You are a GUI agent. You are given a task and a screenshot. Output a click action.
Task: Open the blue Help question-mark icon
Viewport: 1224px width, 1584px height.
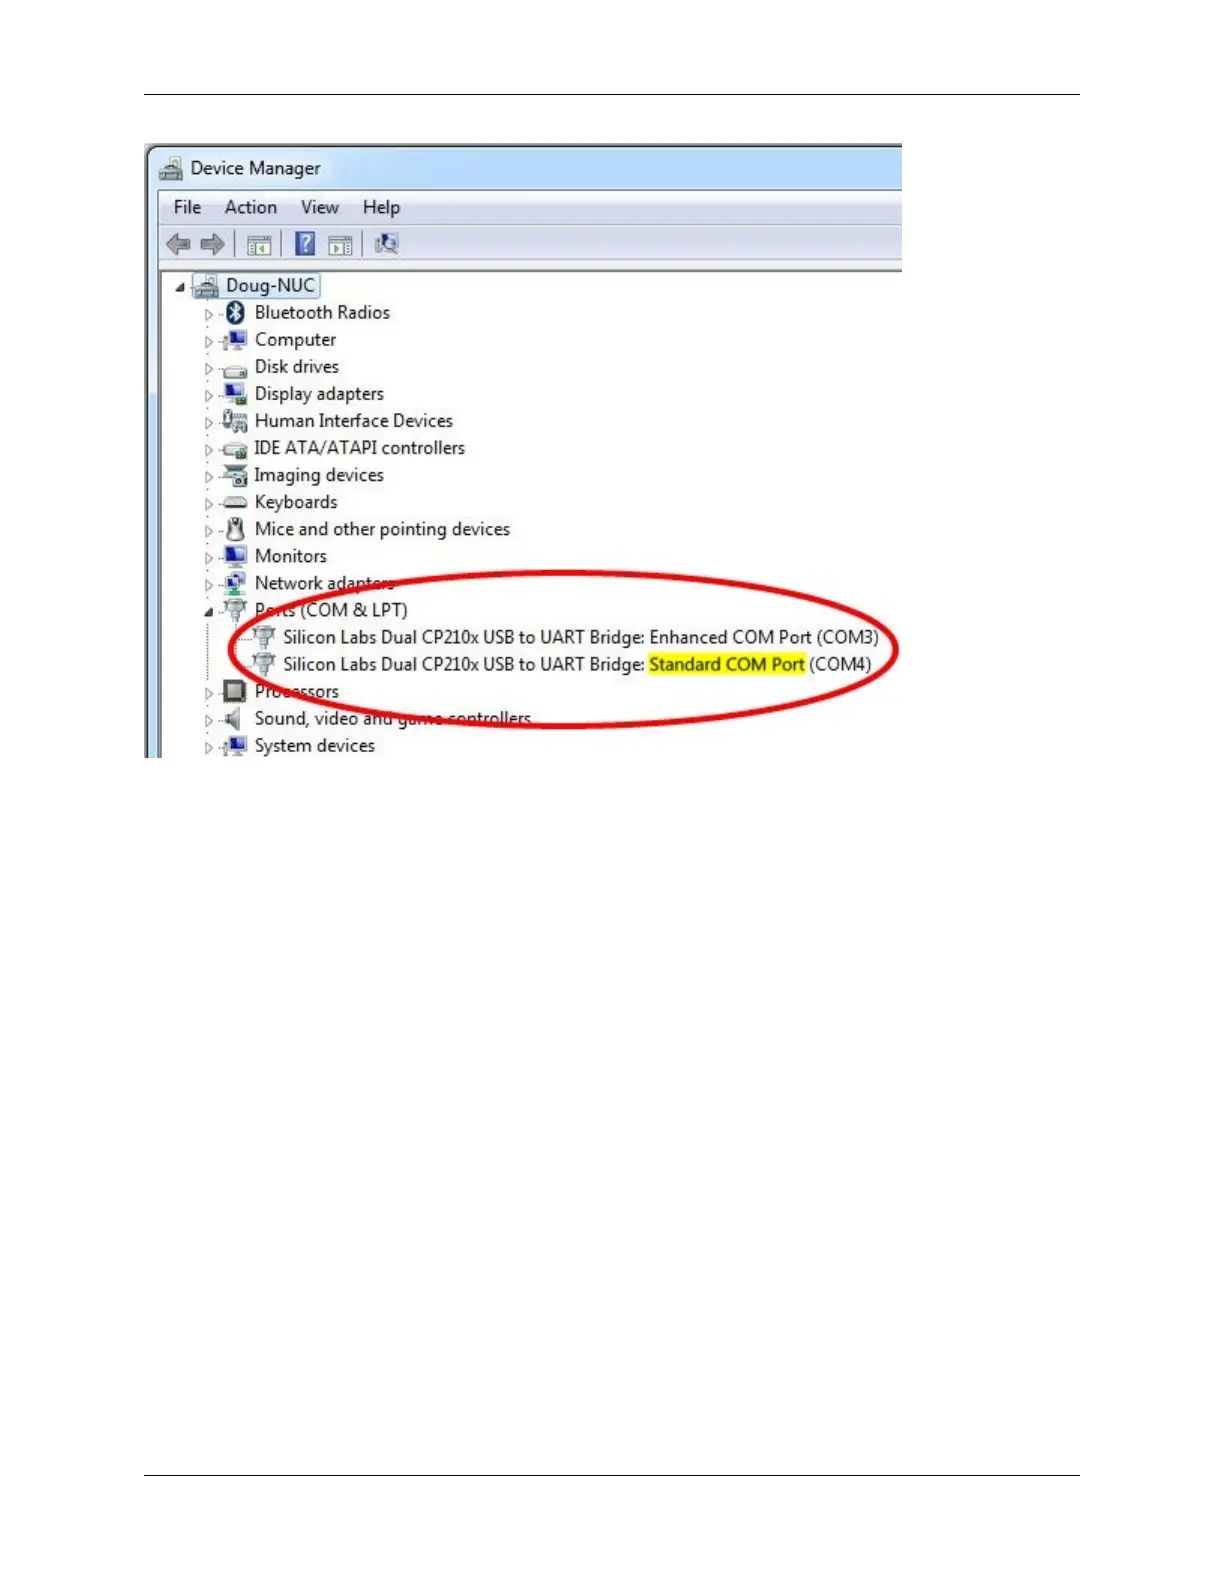[x=305, y=244]
